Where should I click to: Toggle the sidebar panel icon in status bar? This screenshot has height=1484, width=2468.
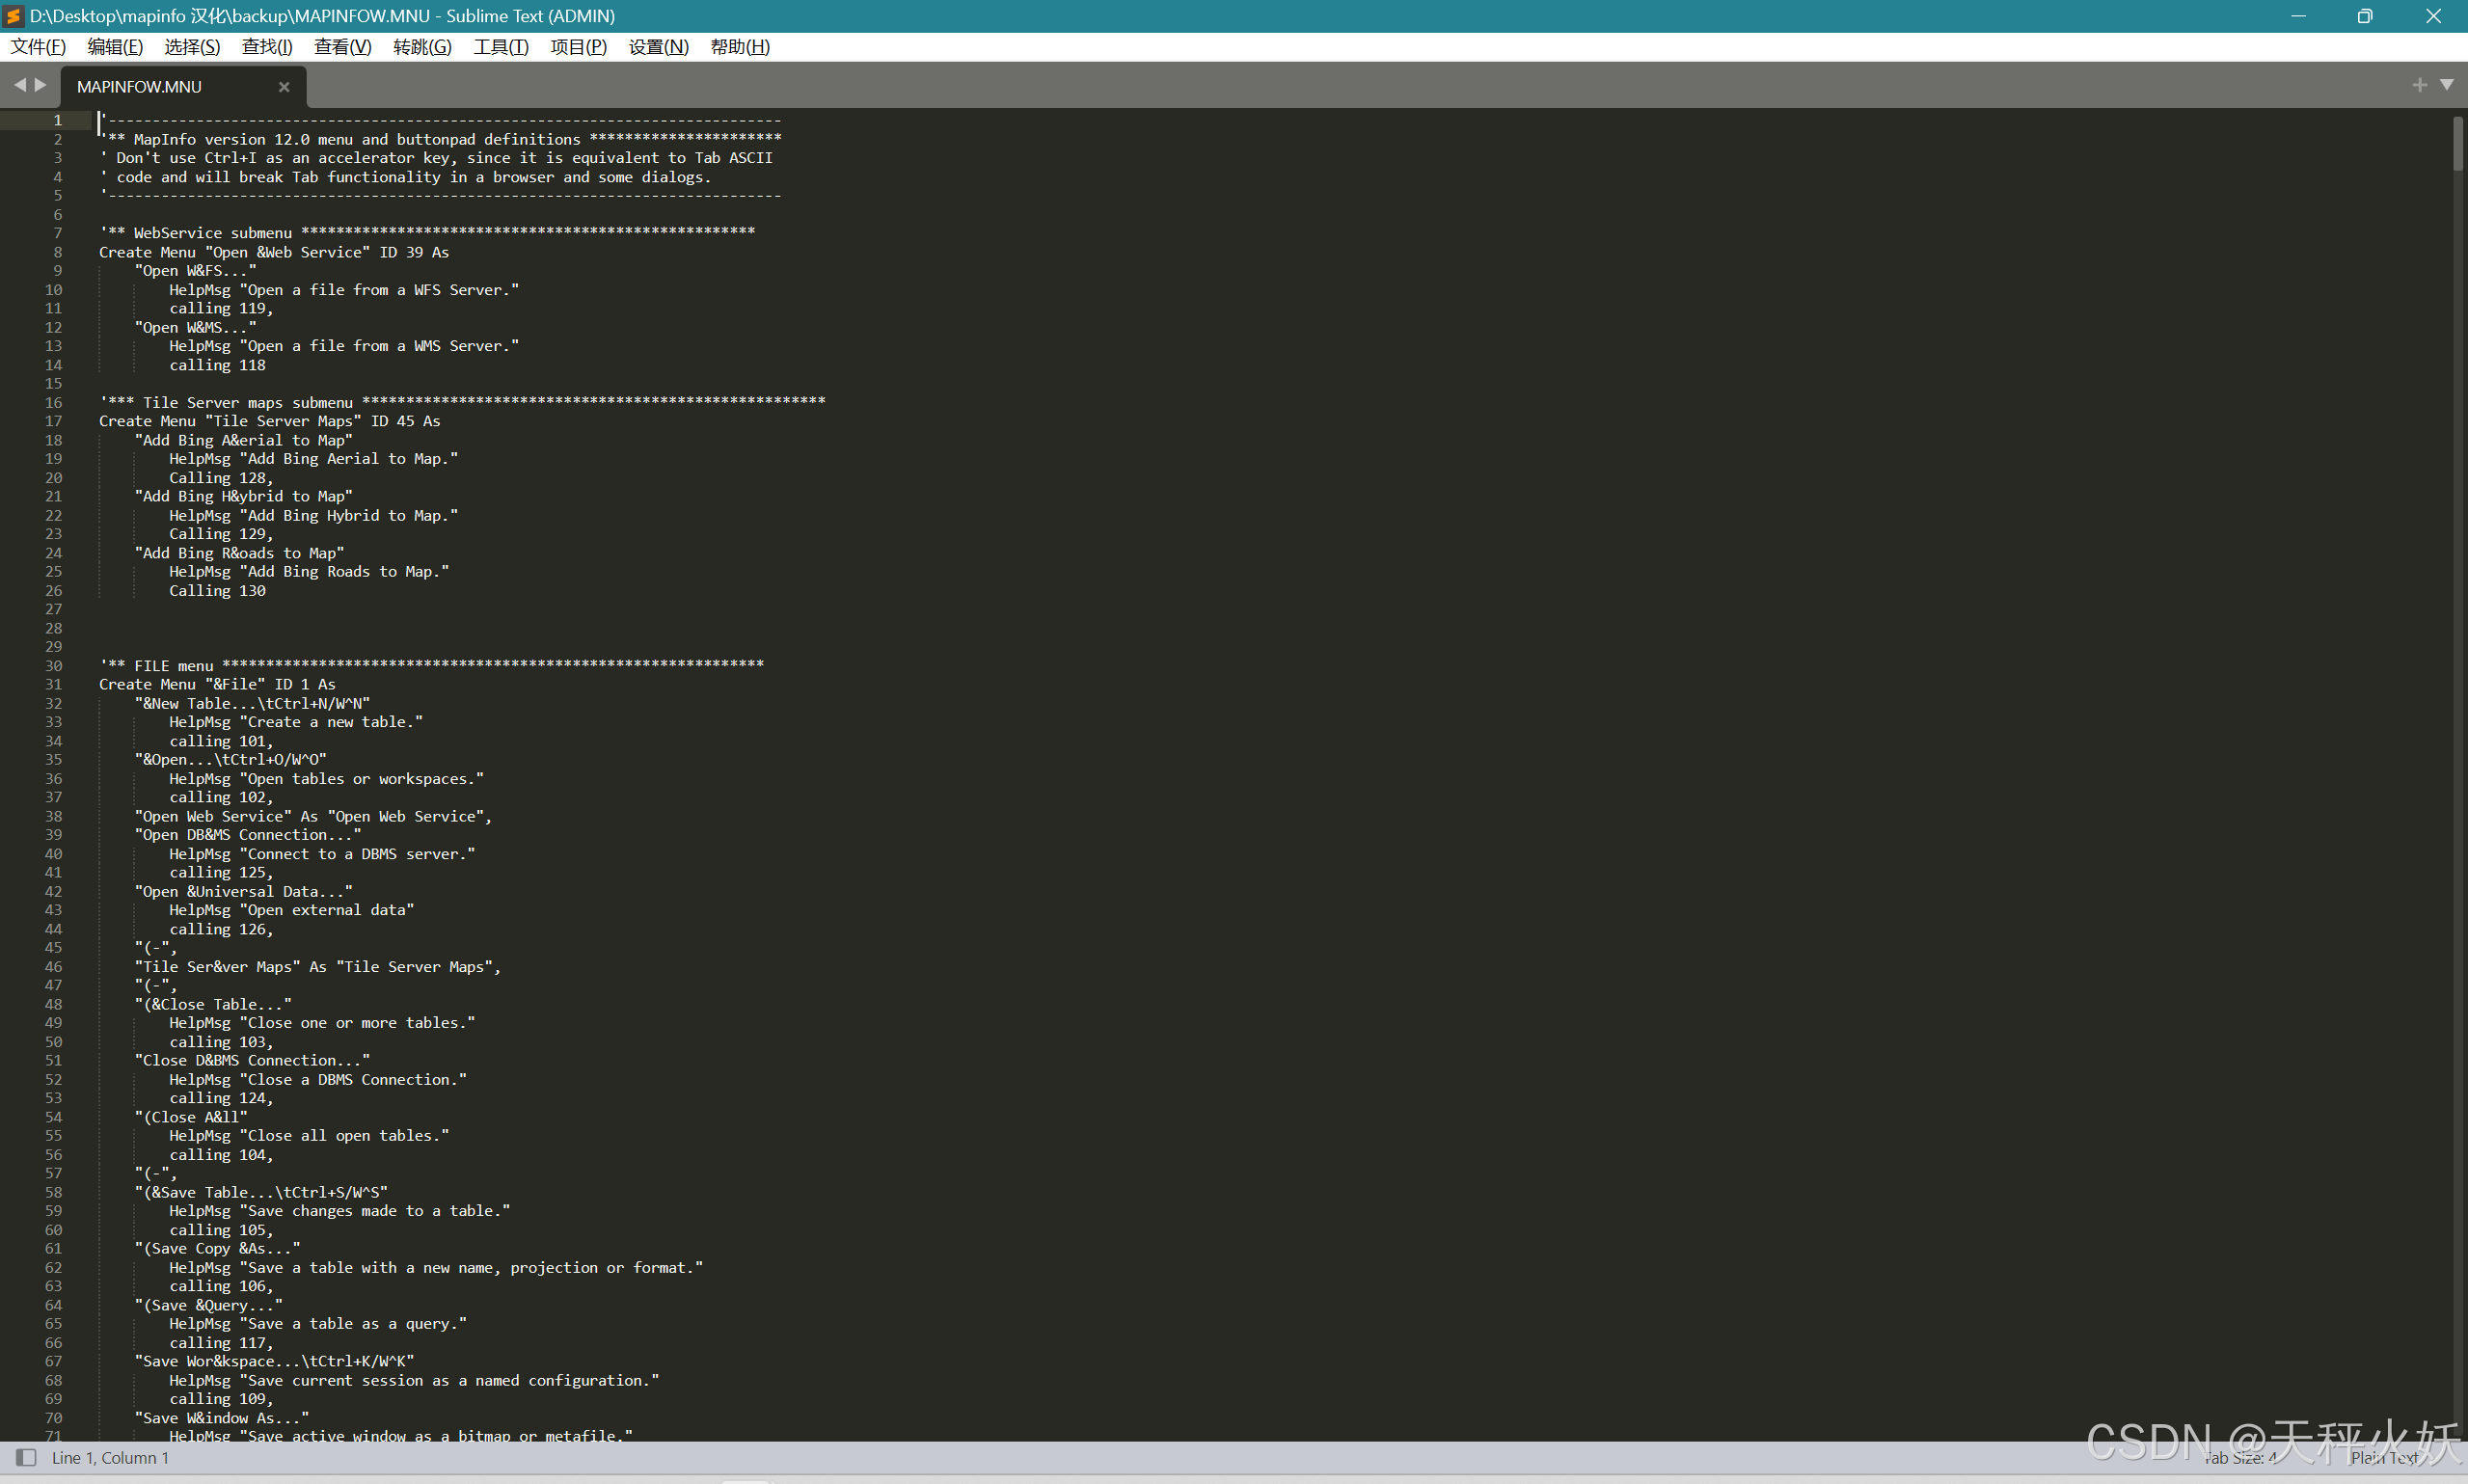coord(26,1457)
